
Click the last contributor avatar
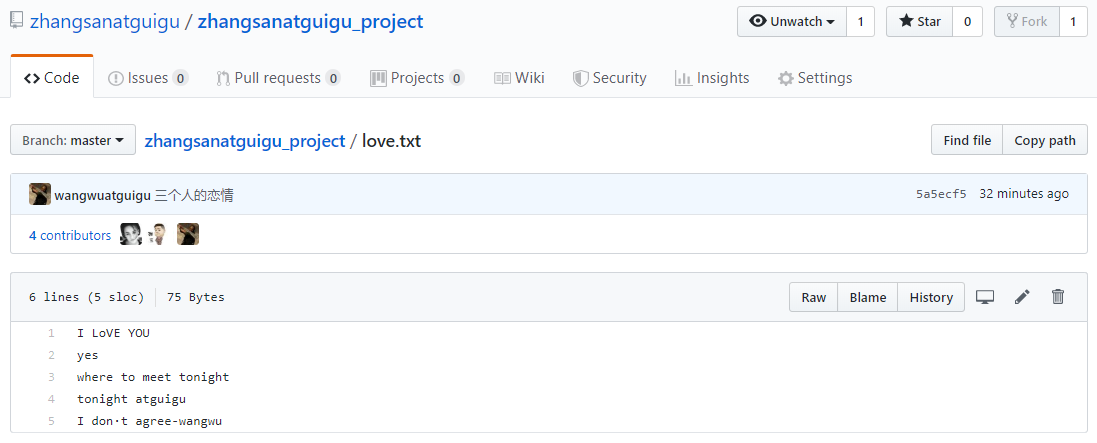pyautogui.click(x=188, y=235)
